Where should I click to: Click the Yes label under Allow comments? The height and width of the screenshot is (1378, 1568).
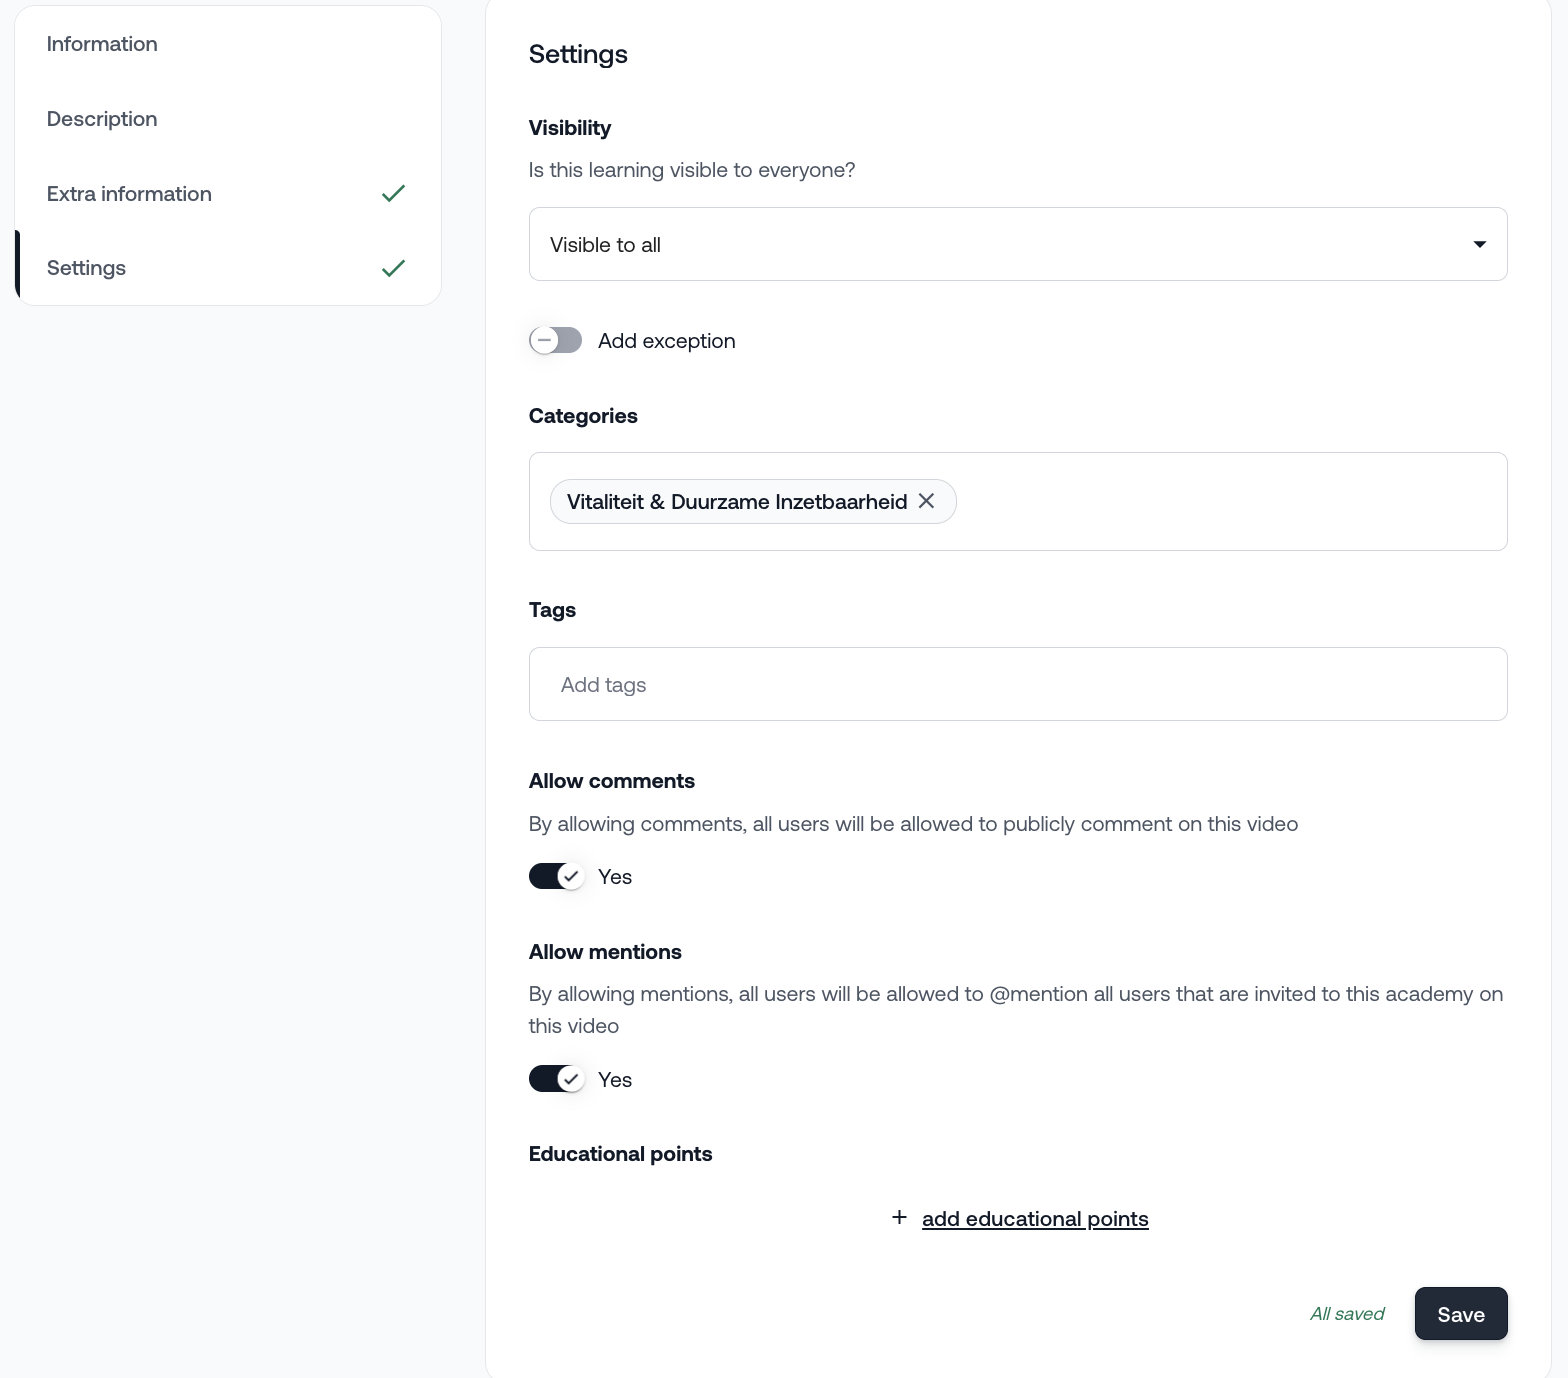pos(615,877)
